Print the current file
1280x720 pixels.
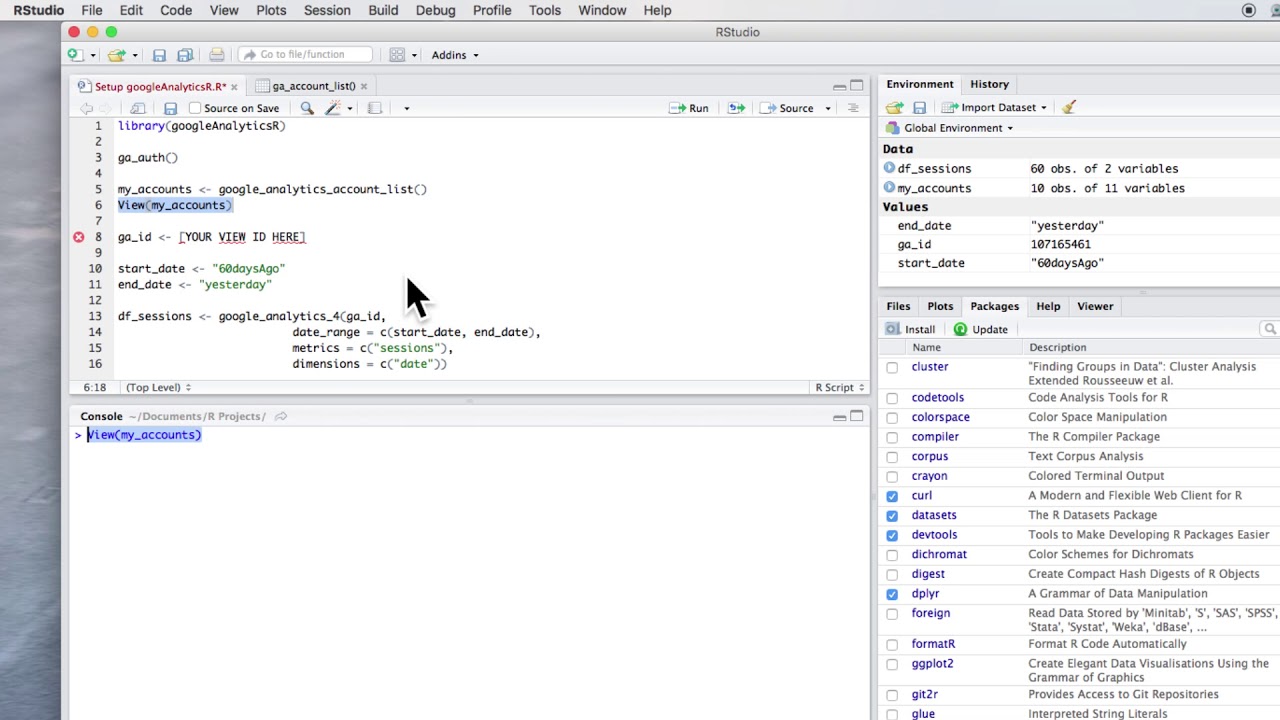[217, 55]
